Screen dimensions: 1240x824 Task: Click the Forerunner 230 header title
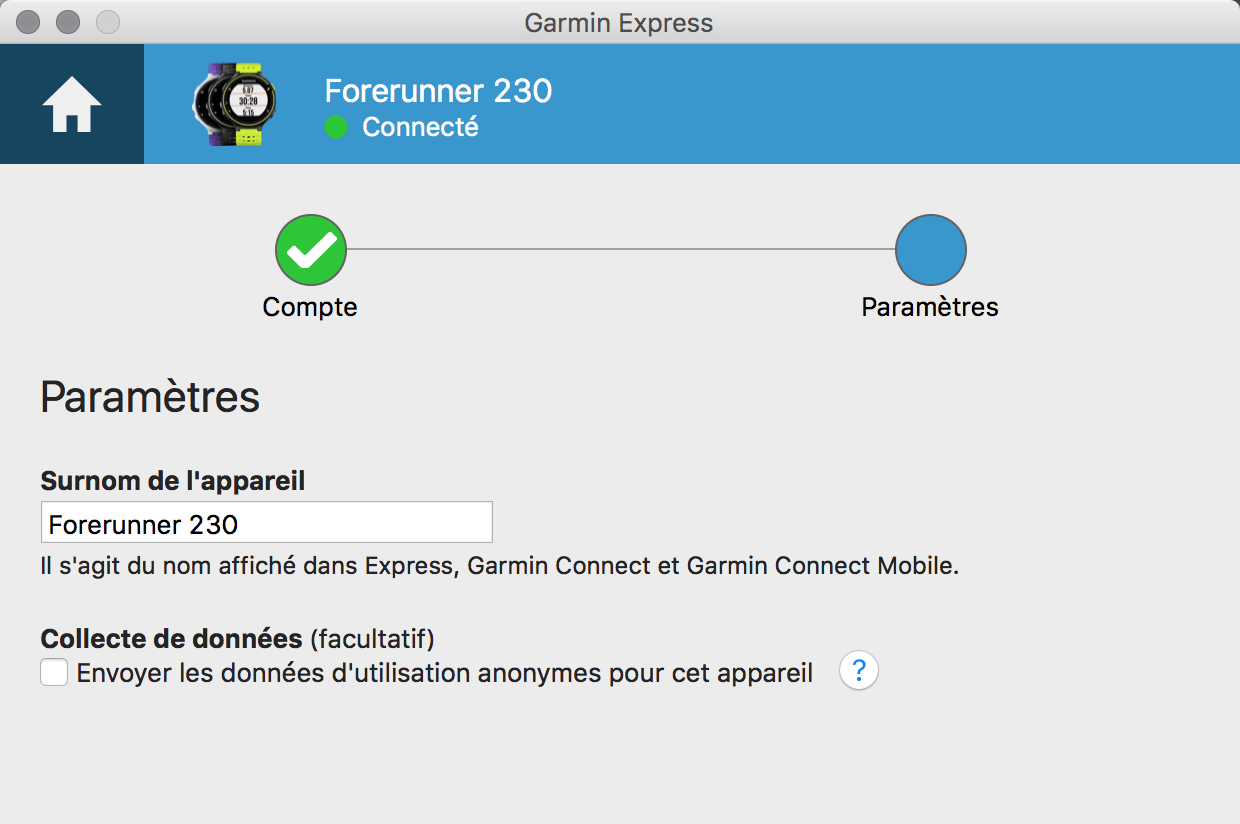point(438,92)
